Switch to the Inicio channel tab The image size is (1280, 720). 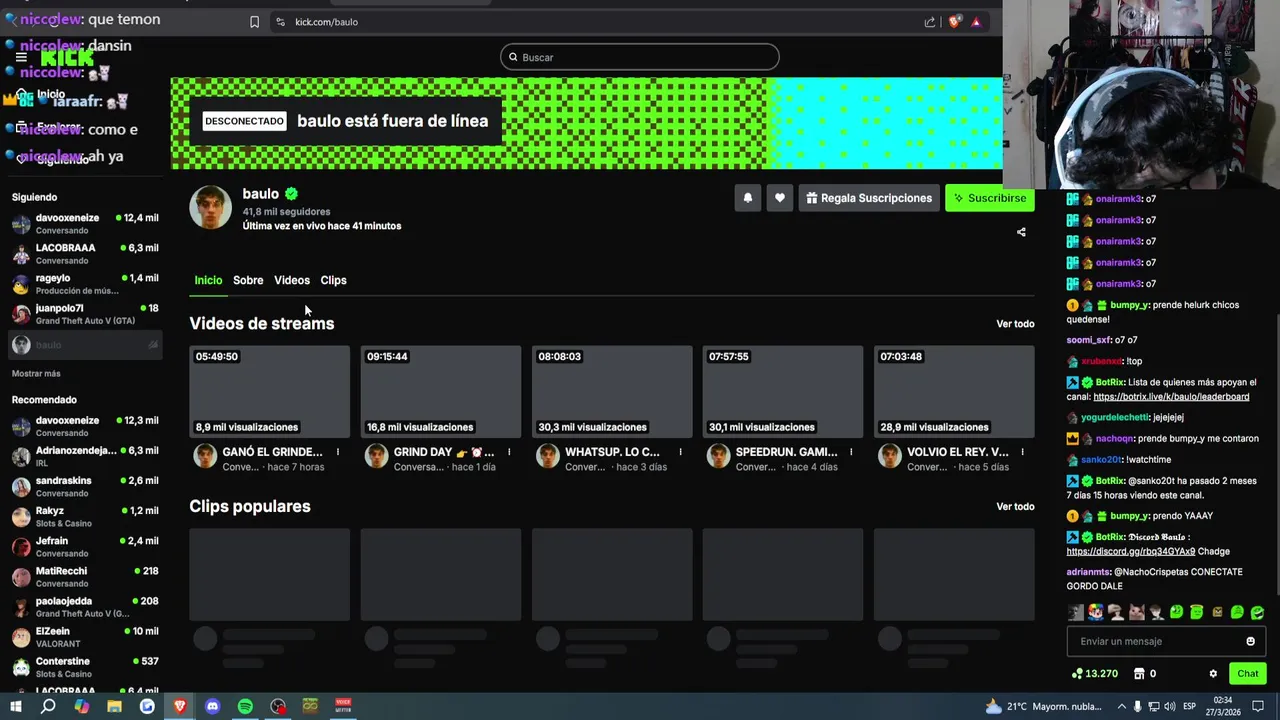(x=208, y=280)
